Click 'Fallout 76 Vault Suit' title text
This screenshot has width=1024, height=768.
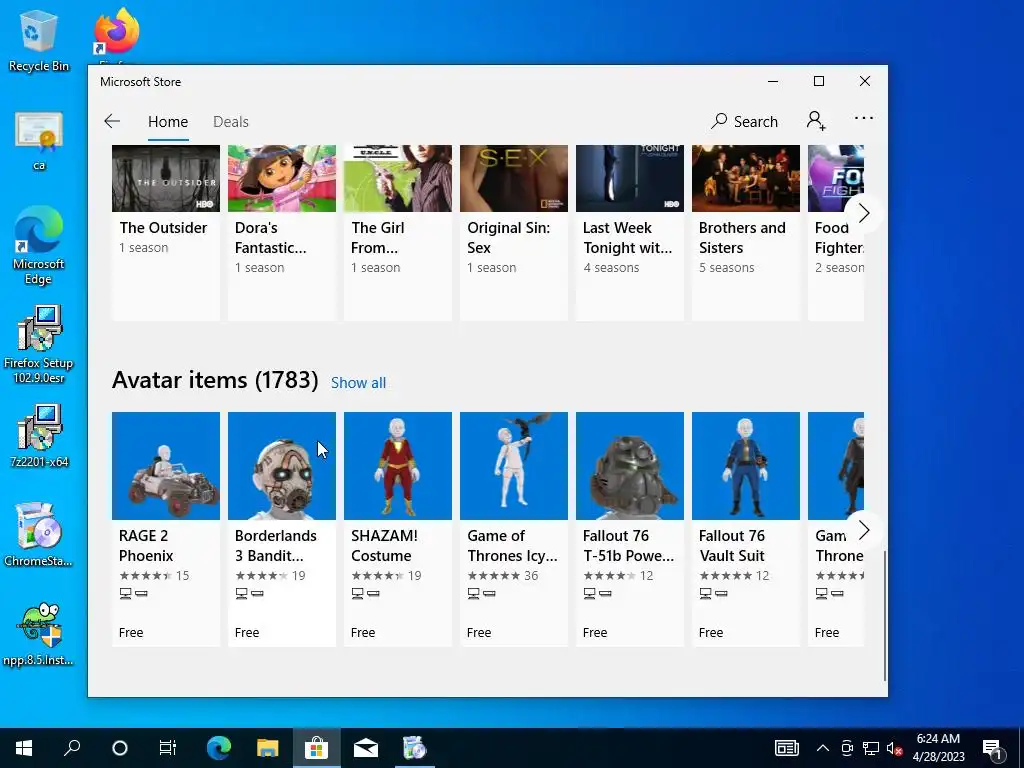tap(731, 545)
